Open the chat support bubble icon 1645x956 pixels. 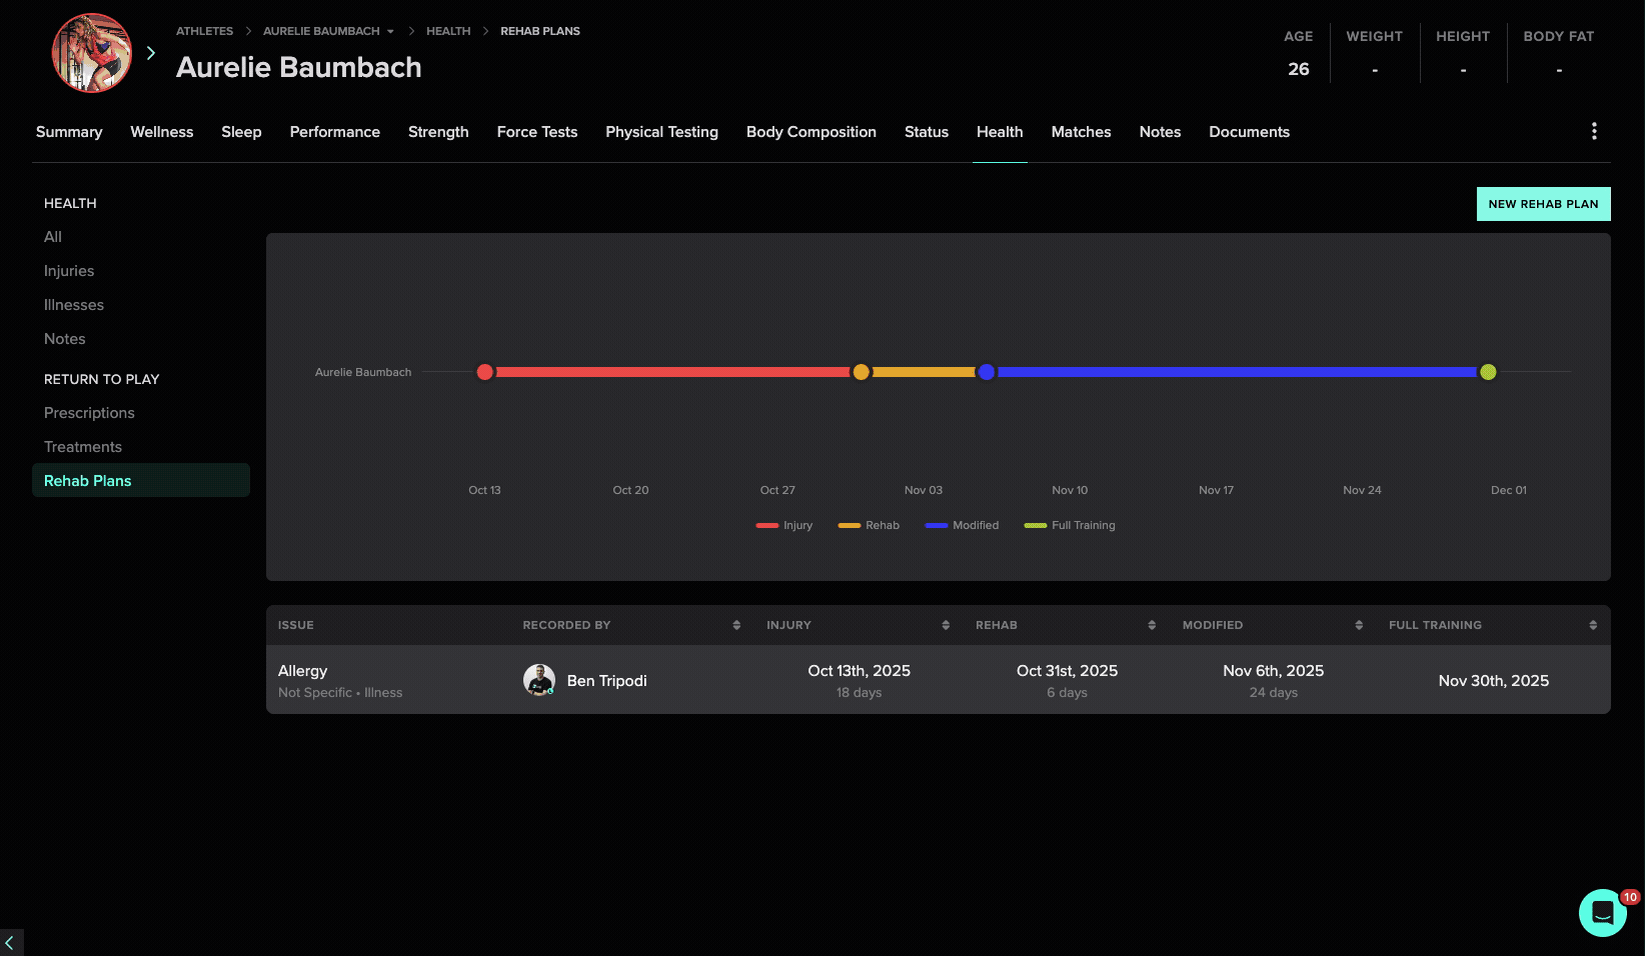[x=1602, y=912]
